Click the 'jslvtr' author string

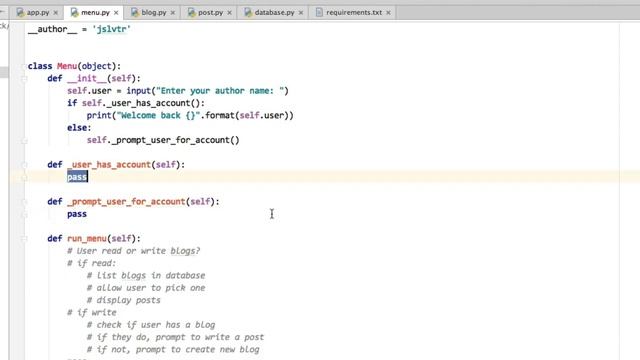click(x=111, y=29)
